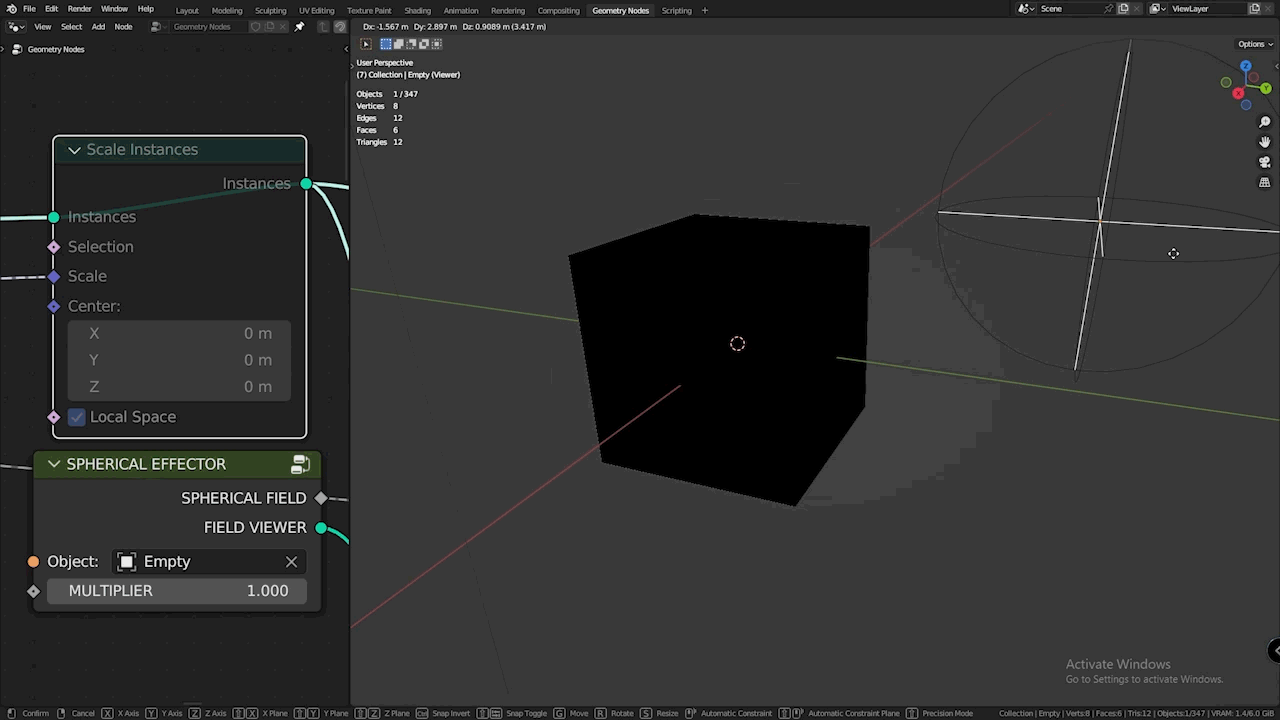Click the Center Z value field

(179, 387)
